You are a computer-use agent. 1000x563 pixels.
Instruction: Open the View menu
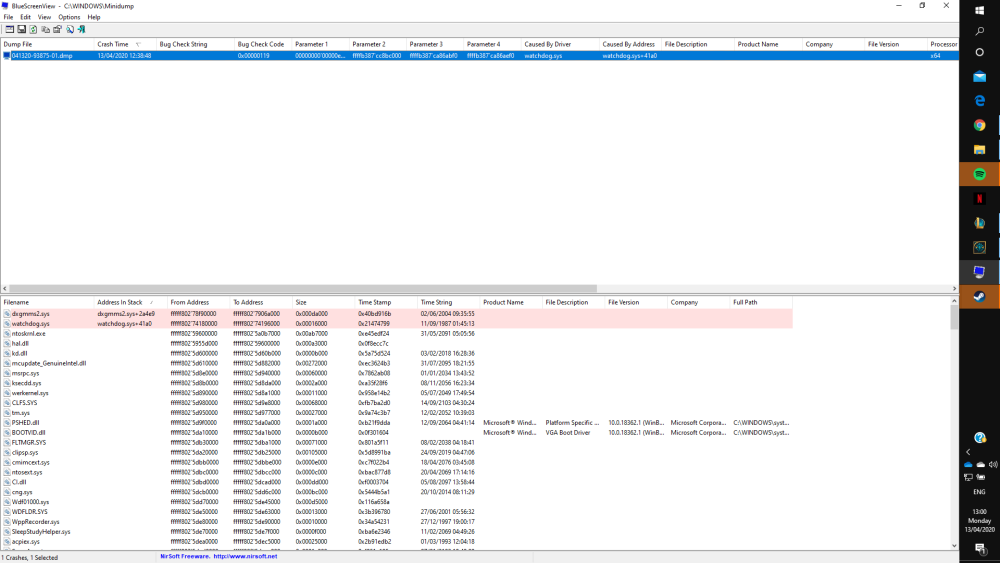tap(44, 17)
